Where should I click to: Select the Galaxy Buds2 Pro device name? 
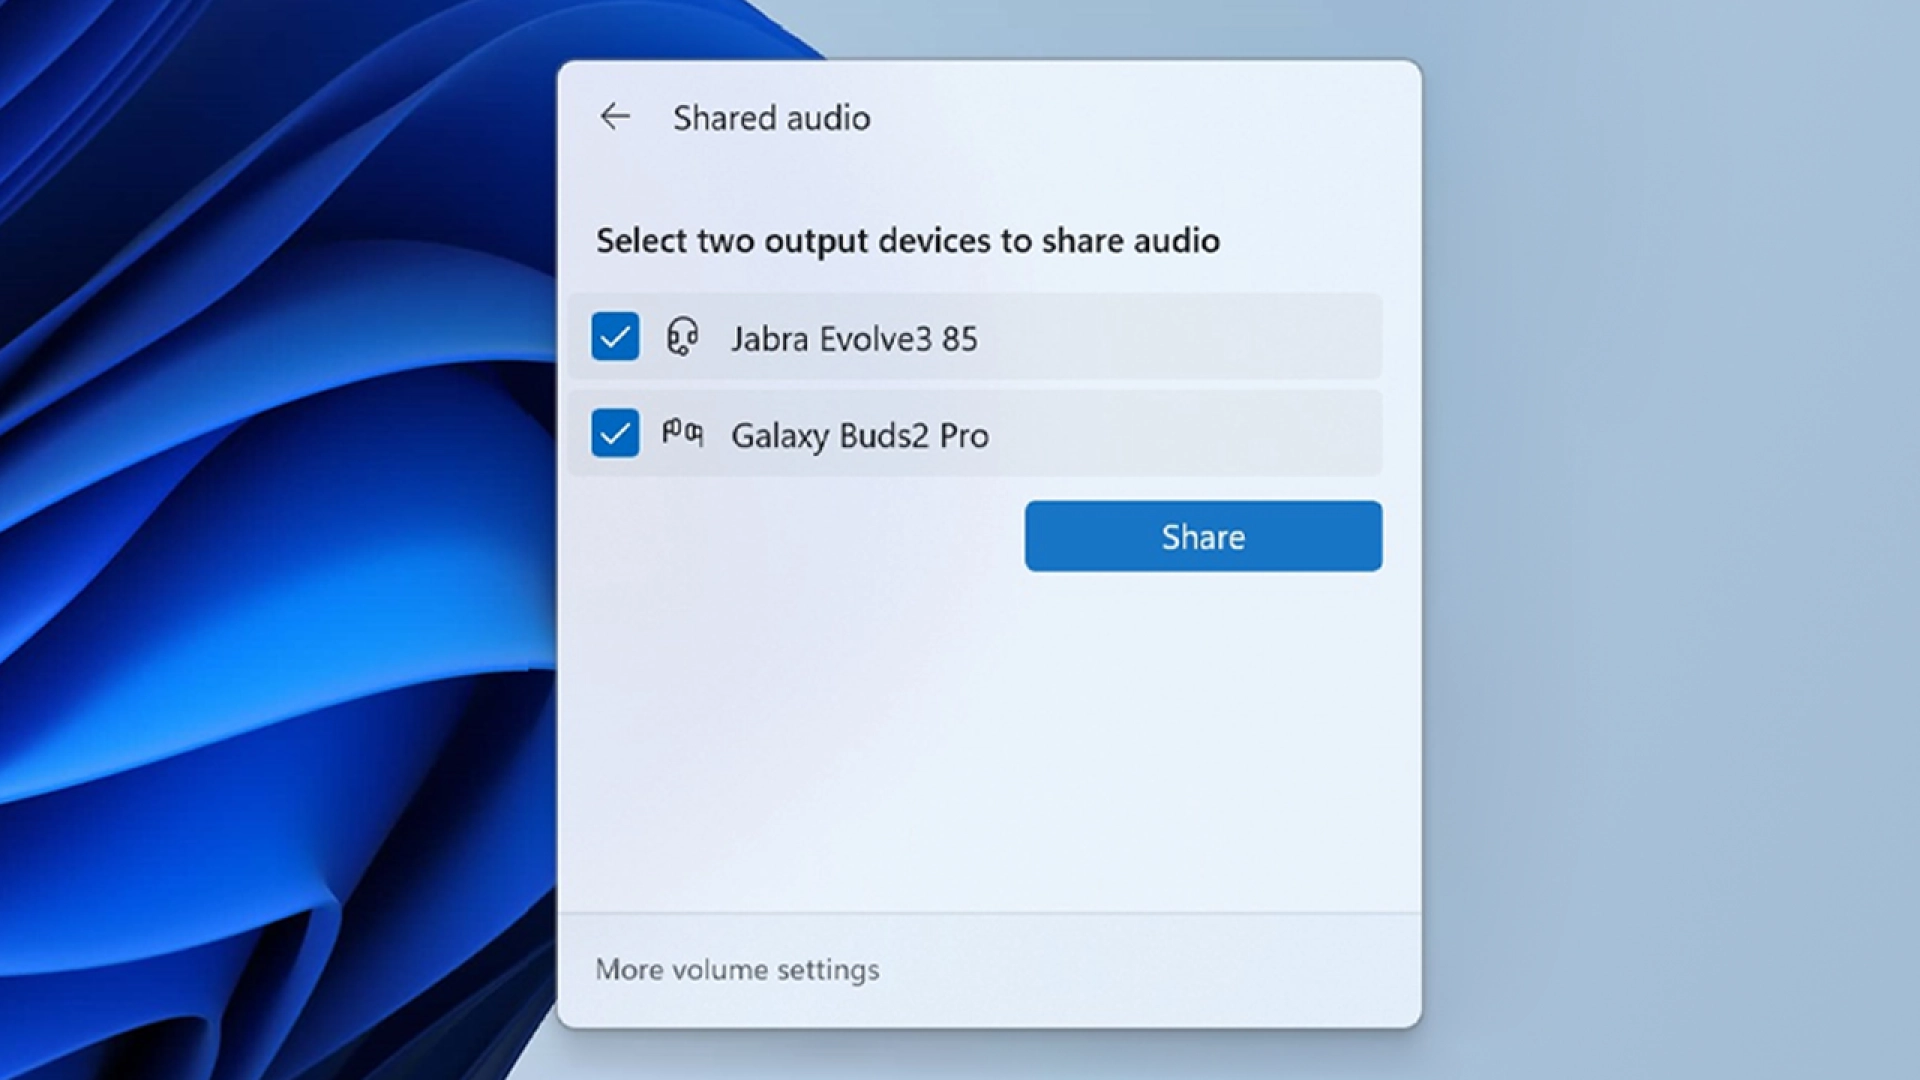(x=860, y=436)
